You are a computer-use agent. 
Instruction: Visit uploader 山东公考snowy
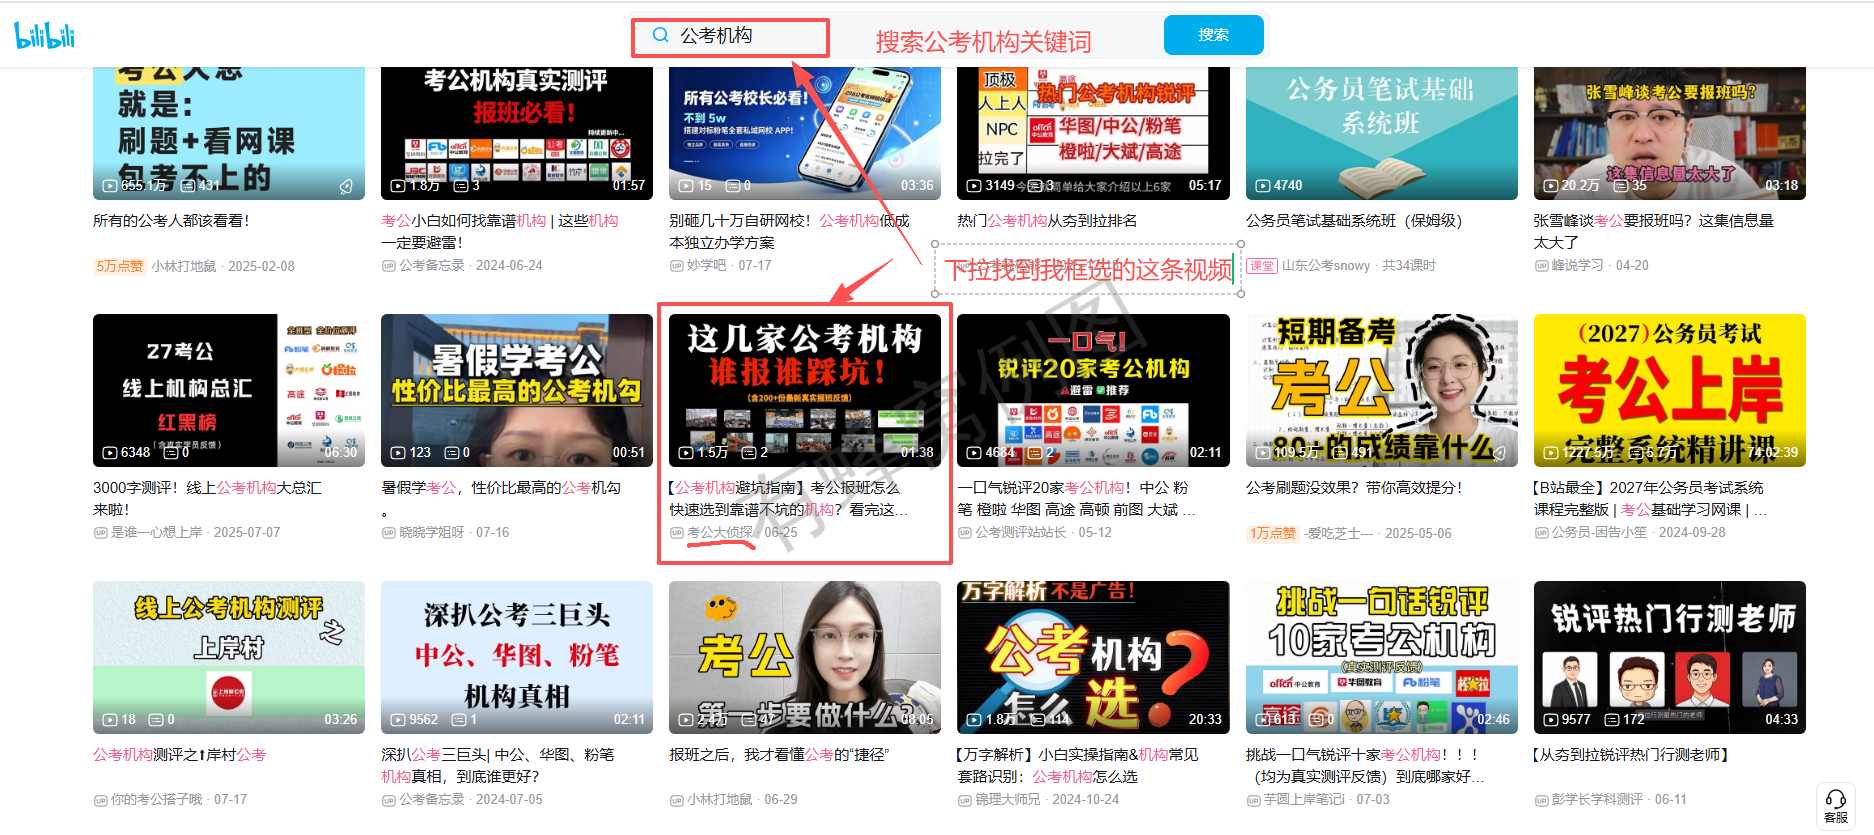1326,266
